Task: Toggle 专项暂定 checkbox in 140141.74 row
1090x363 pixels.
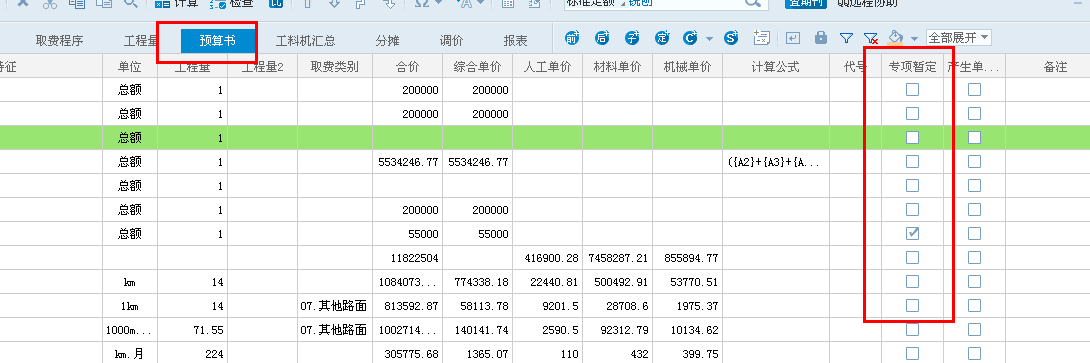Action: 912,329
